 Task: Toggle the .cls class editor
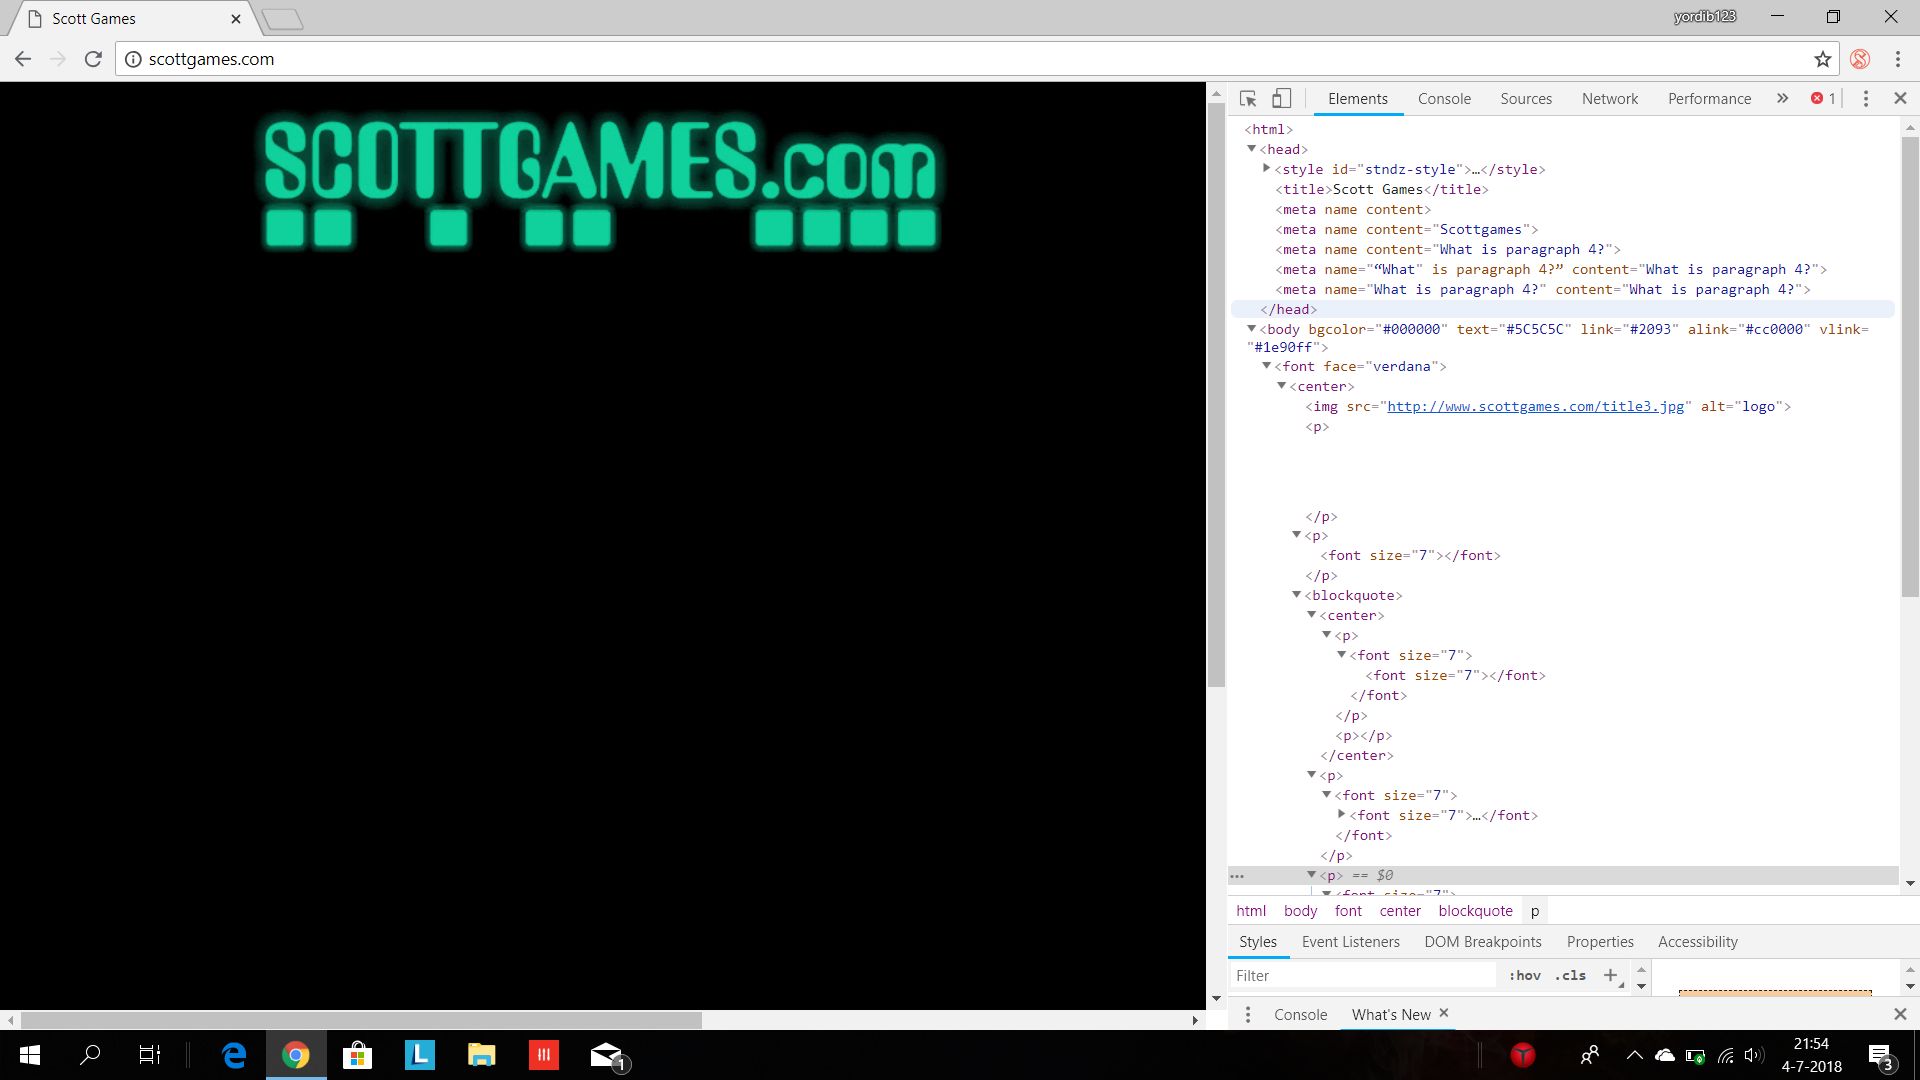coord(1570,975)
